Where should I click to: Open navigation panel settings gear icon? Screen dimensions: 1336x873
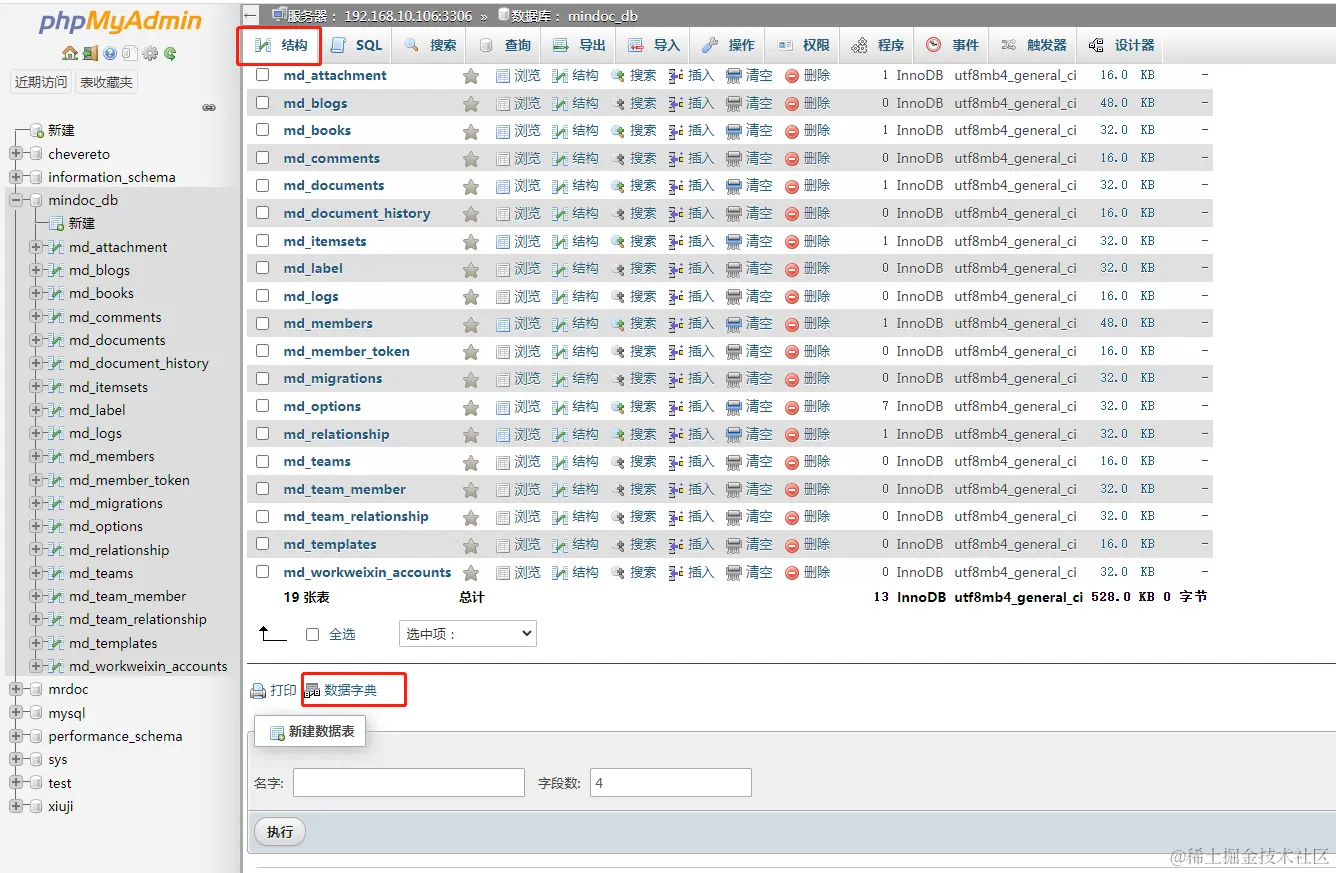click(150, 53)
